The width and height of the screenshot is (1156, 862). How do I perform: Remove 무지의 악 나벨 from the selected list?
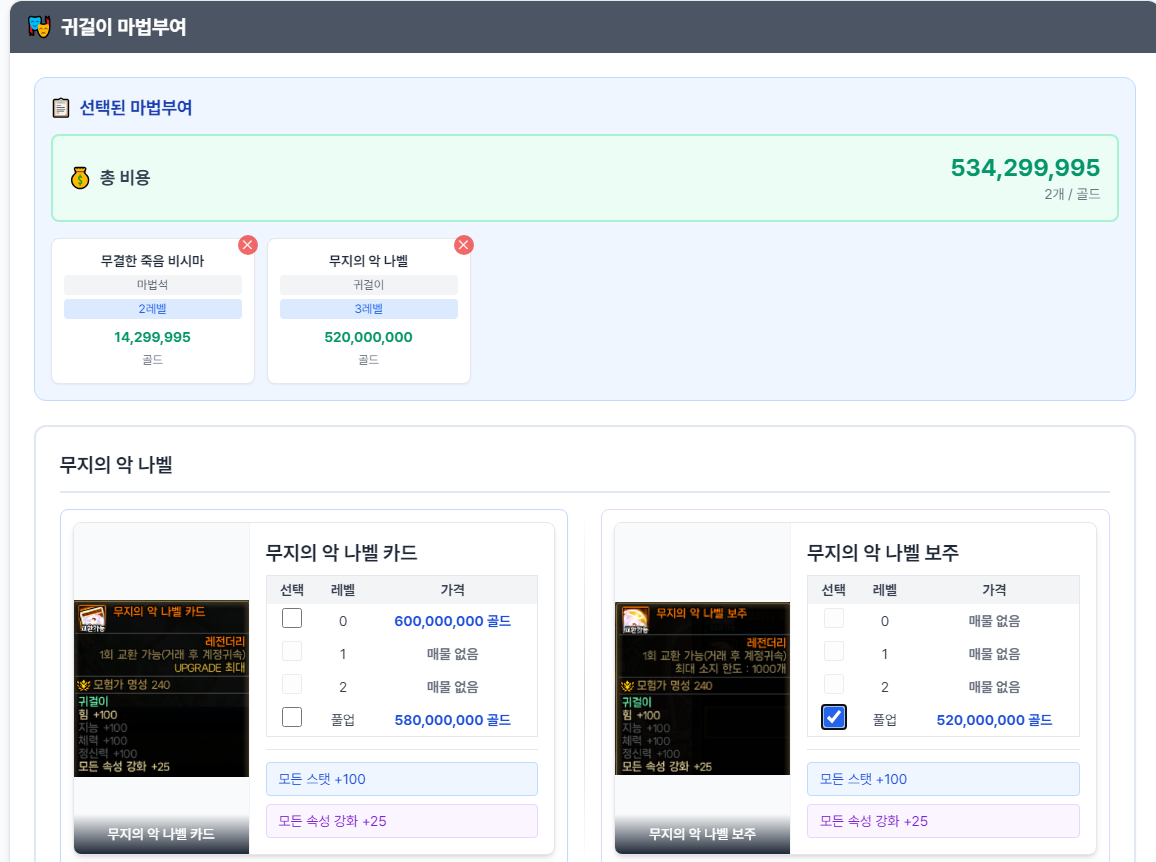pos(464,245)
